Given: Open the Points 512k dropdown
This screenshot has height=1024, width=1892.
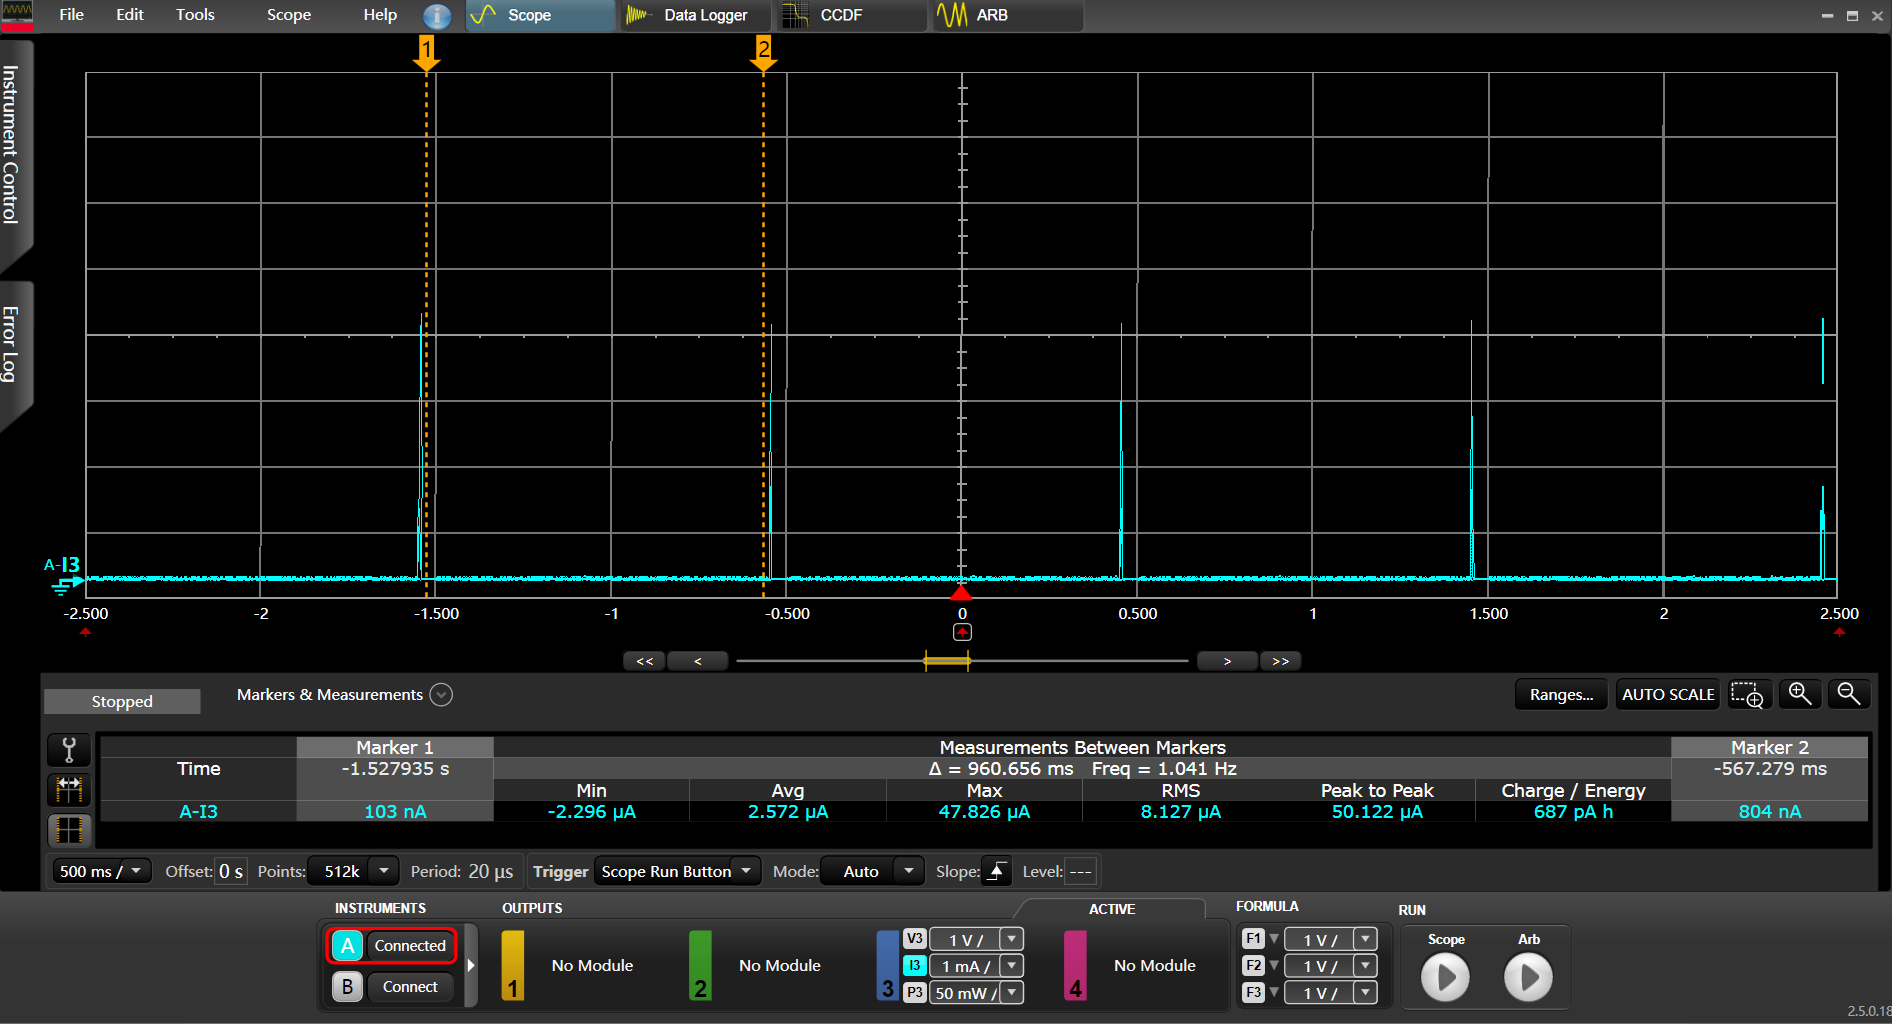Looking at the screenshot, I should point(383,871).
